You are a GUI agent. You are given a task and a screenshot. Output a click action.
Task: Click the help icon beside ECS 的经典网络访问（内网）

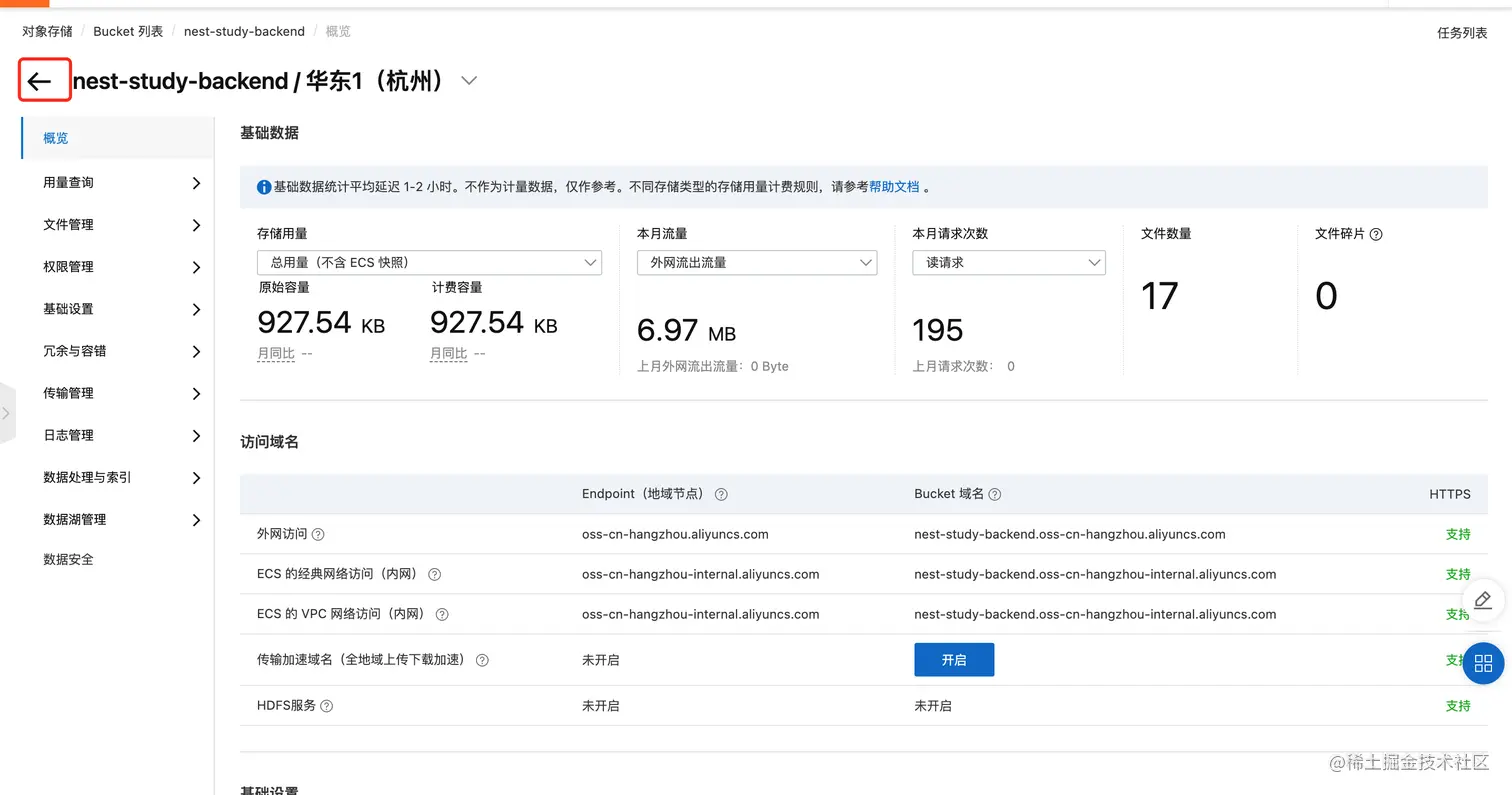coord(434,574)
